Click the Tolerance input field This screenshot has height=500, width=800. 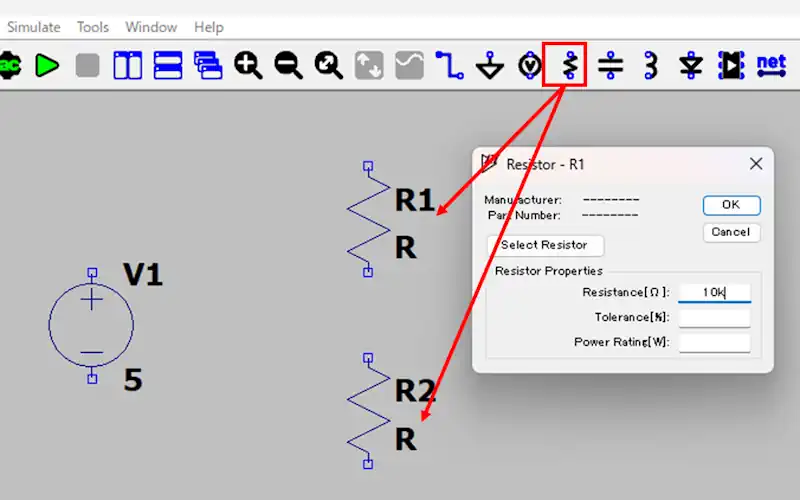tap(714, 318)
